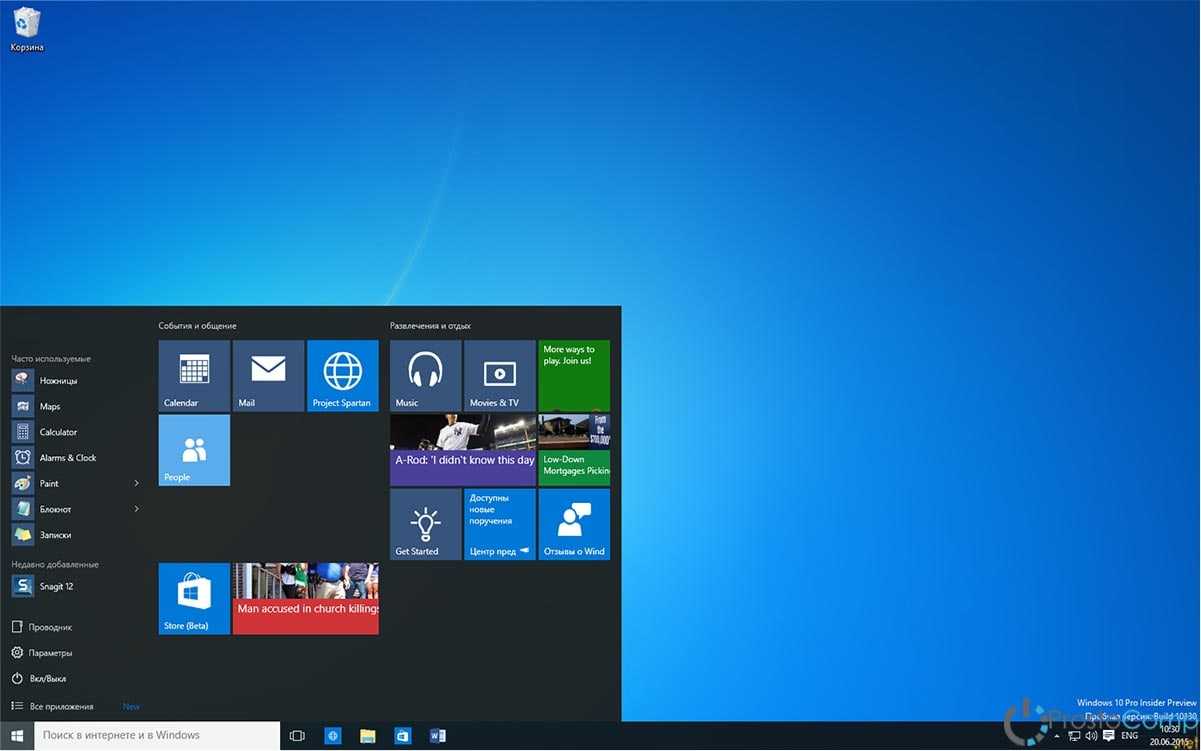
Task: Open Проводник file explorer entry
Action: click(50, 627)
